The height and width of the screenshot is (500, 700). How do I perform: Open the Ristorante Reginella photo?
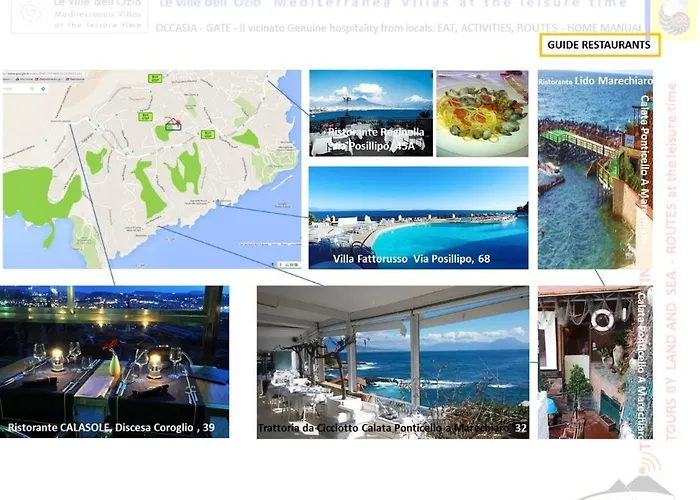coord(371,113)
